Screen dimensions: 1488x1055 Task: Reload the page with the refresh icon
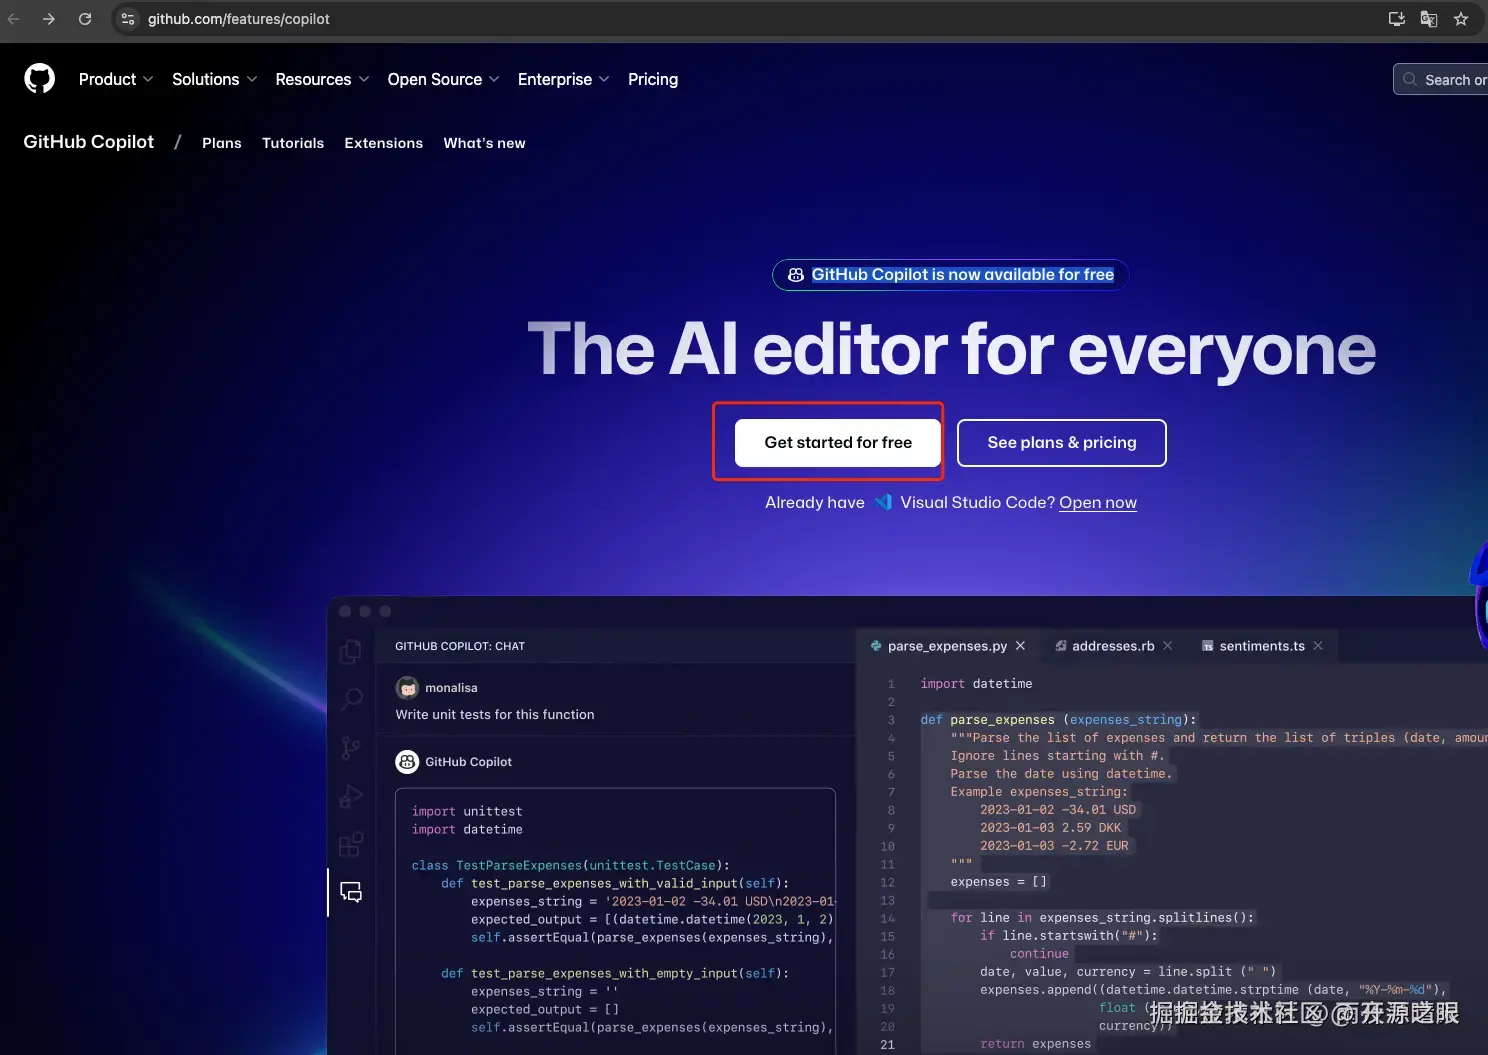click(x=85, y=19)
